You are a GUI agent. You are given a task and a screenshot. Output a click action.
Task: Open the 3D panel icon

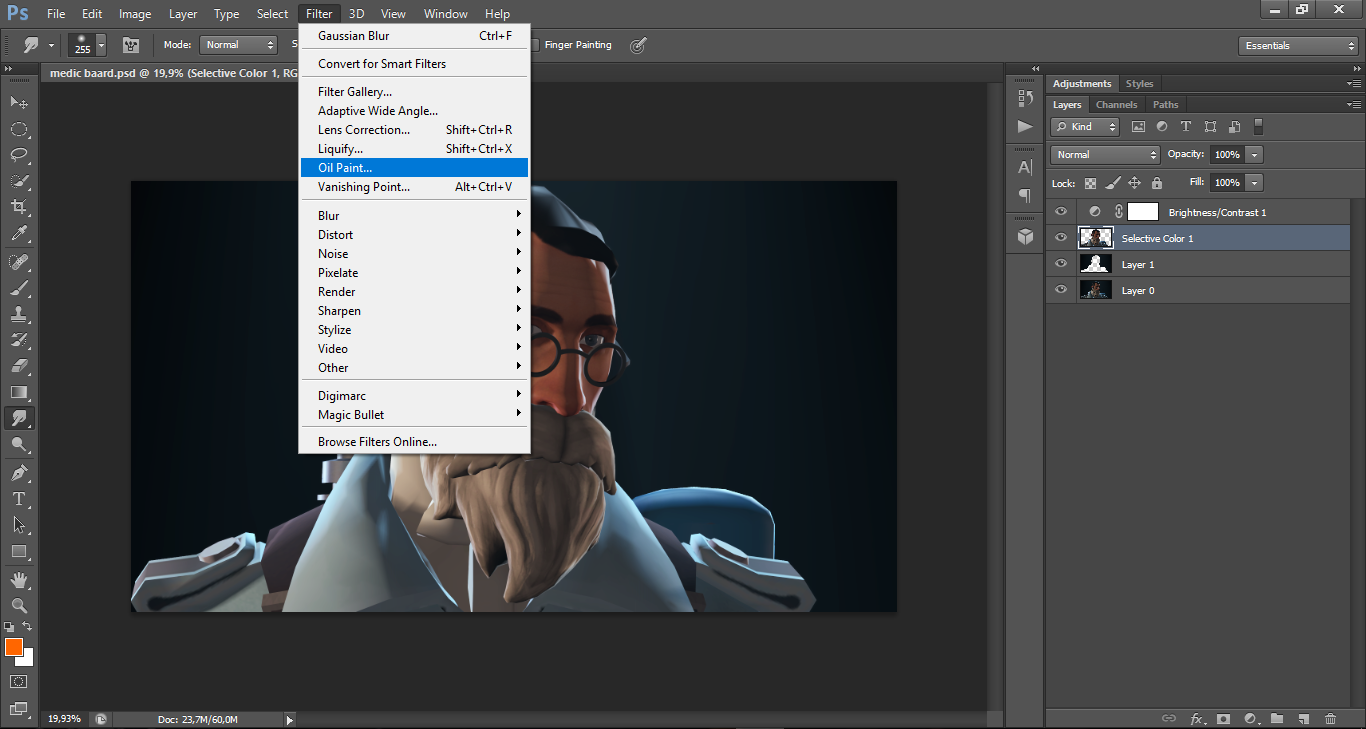[x=1025, y=236]
